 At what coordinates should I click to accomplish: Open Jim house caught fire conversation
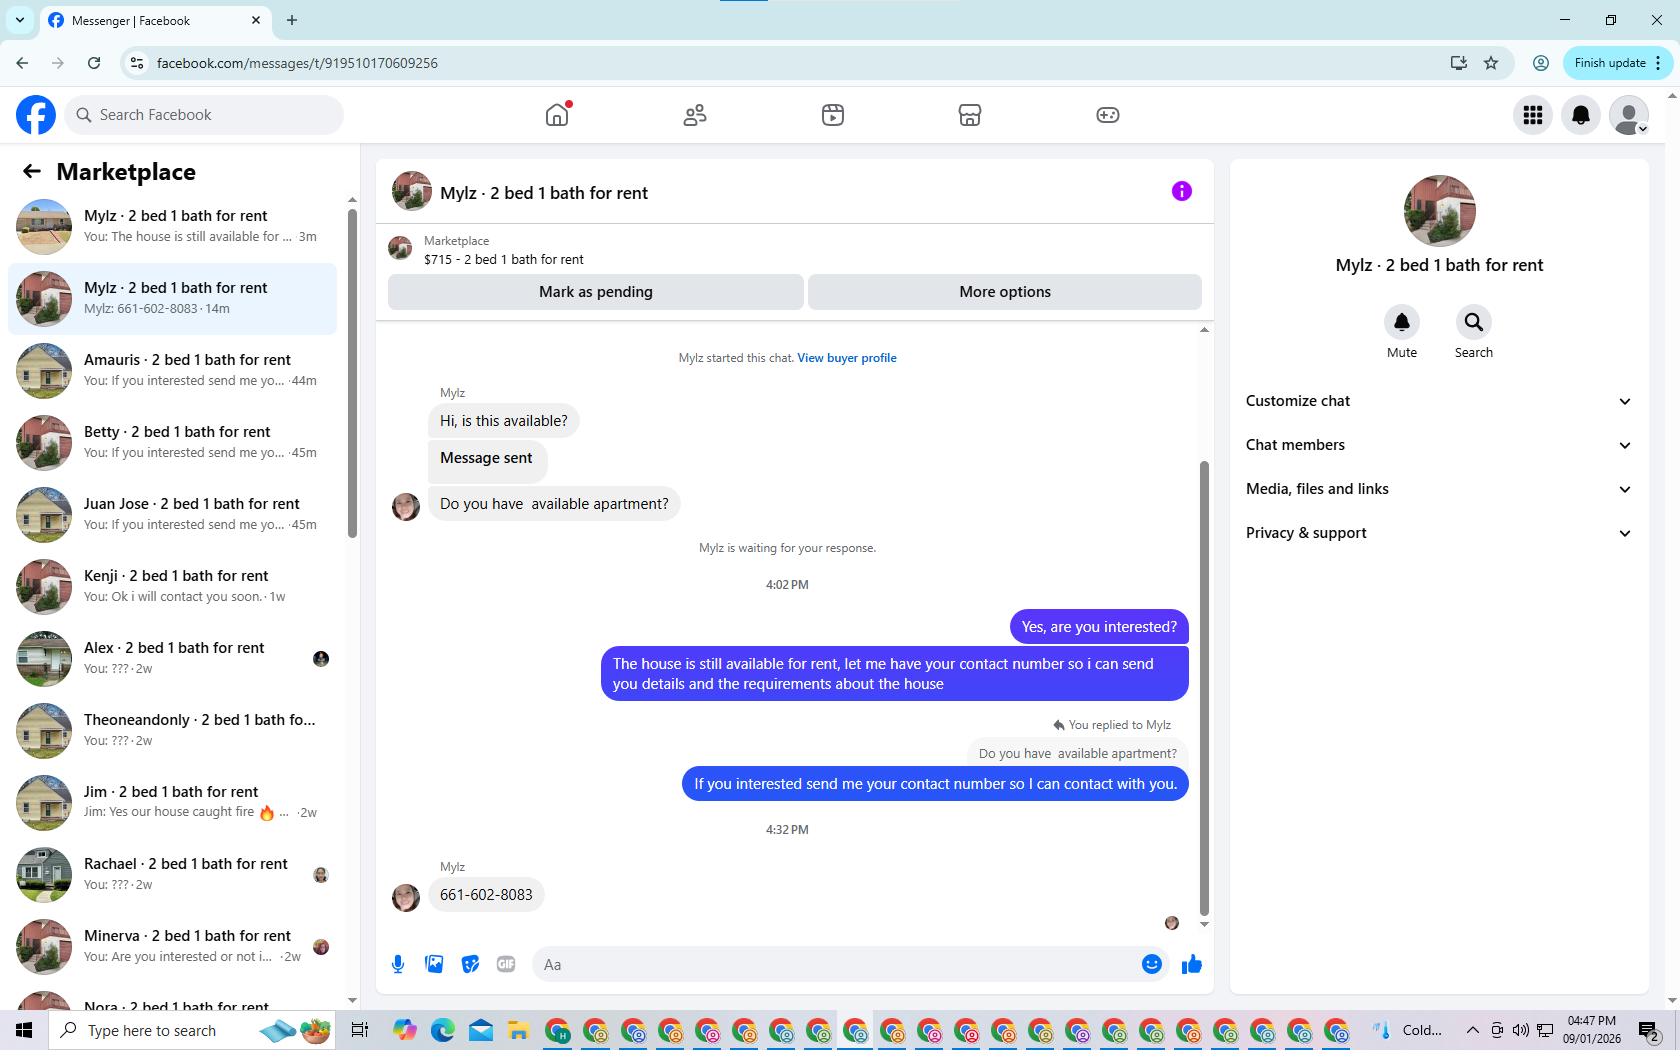(x=173, y=803)
